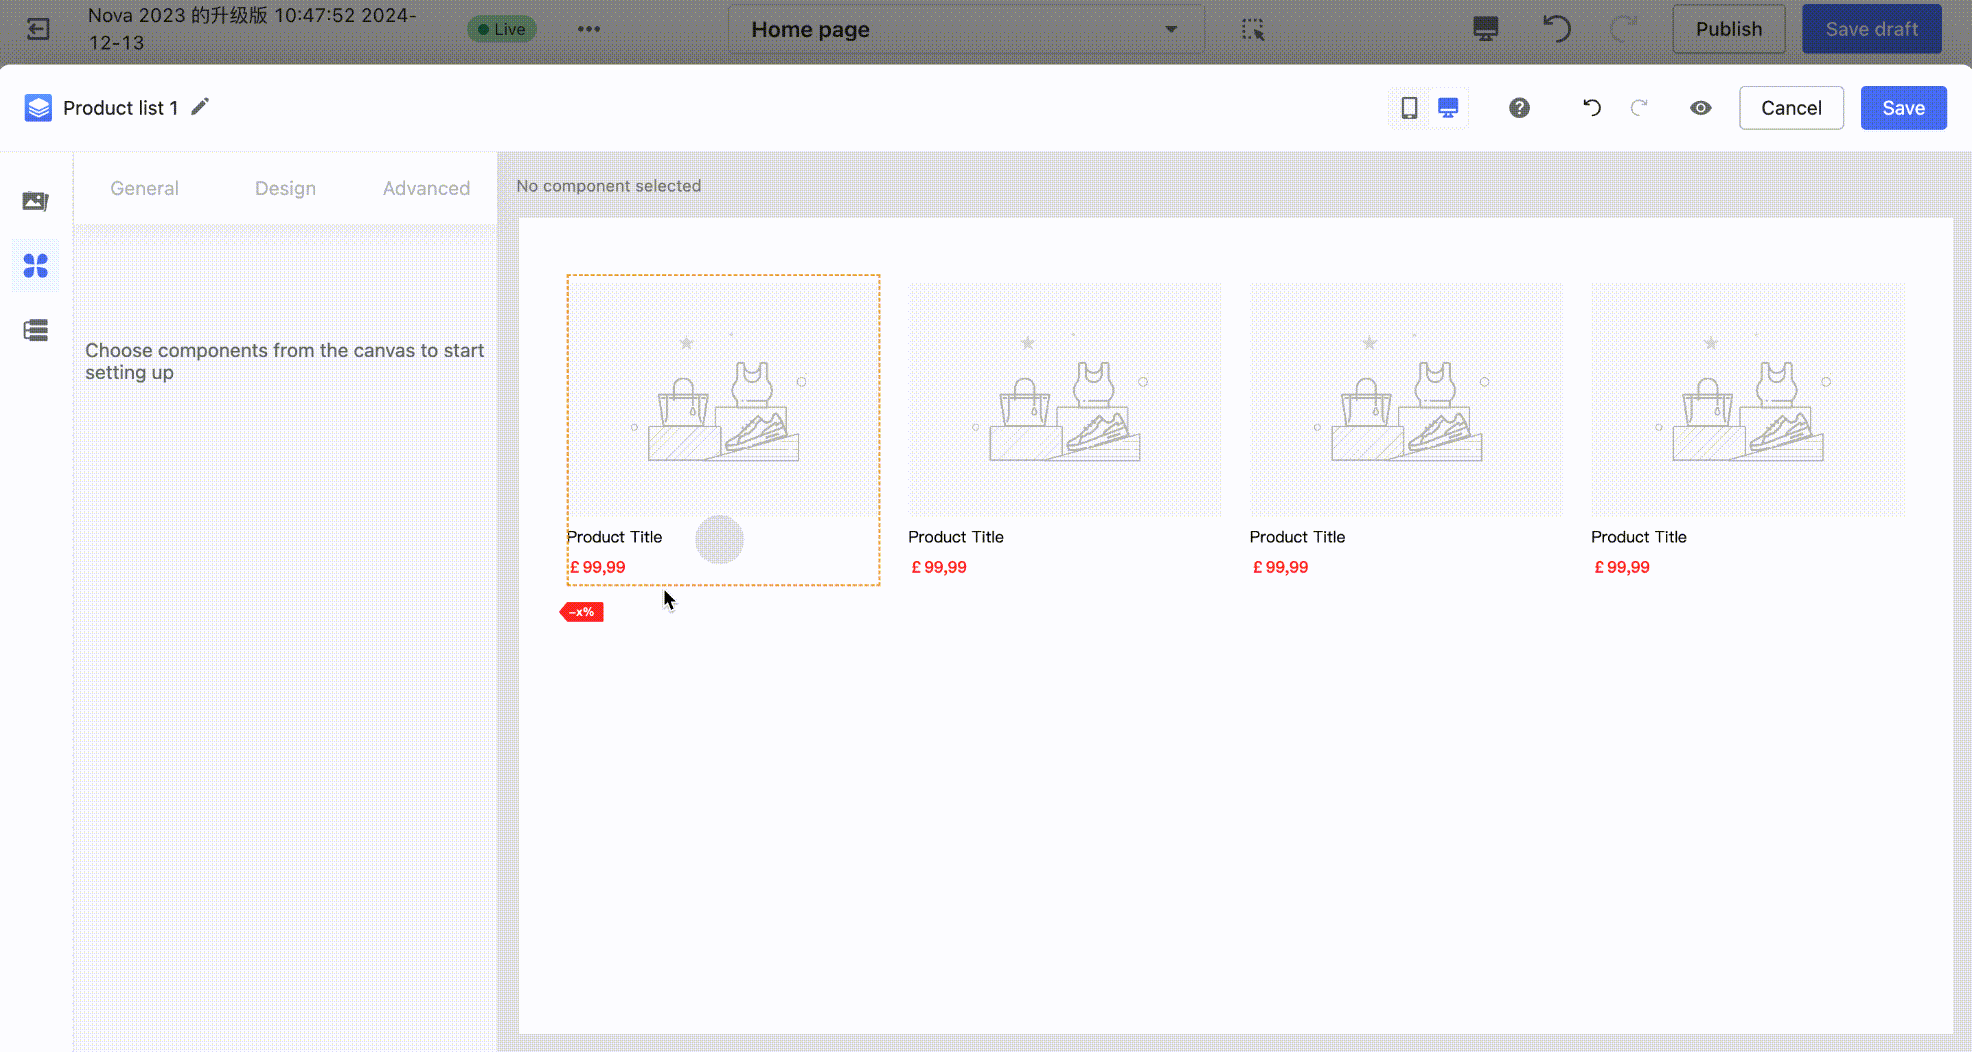
Task: Open the three-dots more options menu
Action: 589,29
